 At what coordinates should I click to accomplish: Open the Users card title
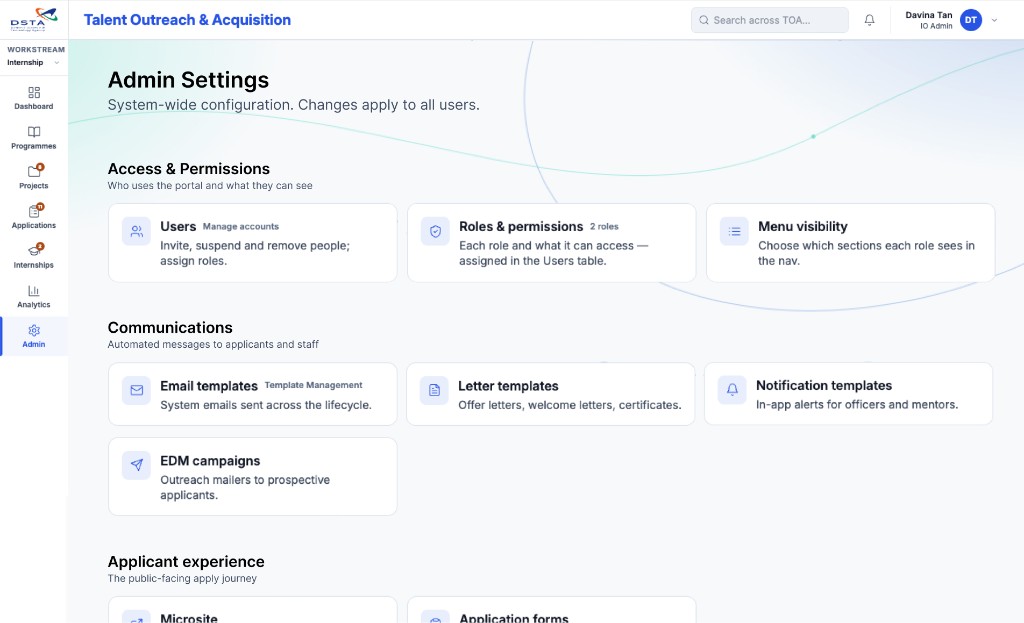coord(178,227)
